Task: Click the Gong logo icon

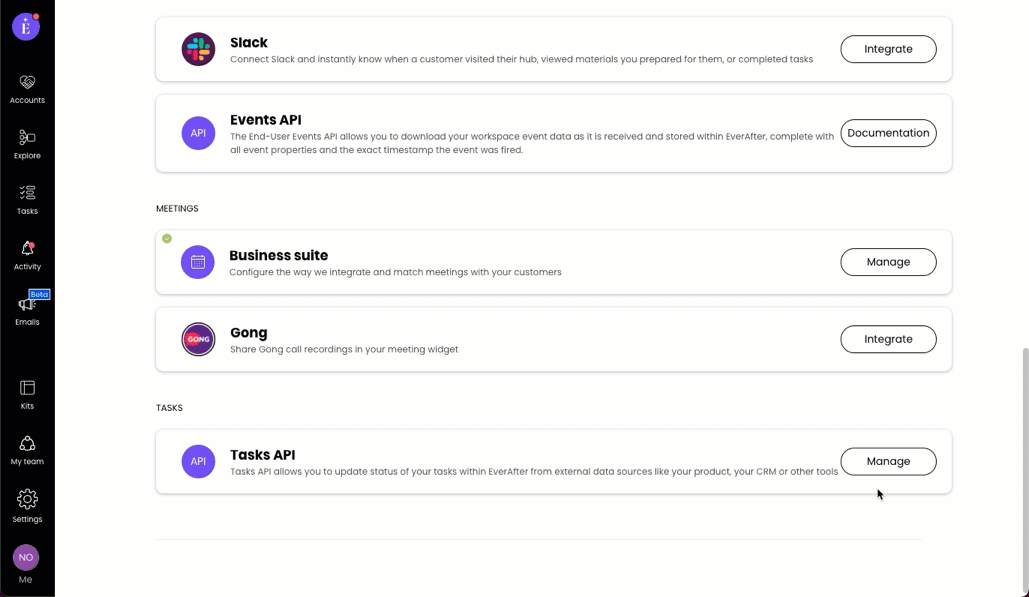Action: pos(198,339)
